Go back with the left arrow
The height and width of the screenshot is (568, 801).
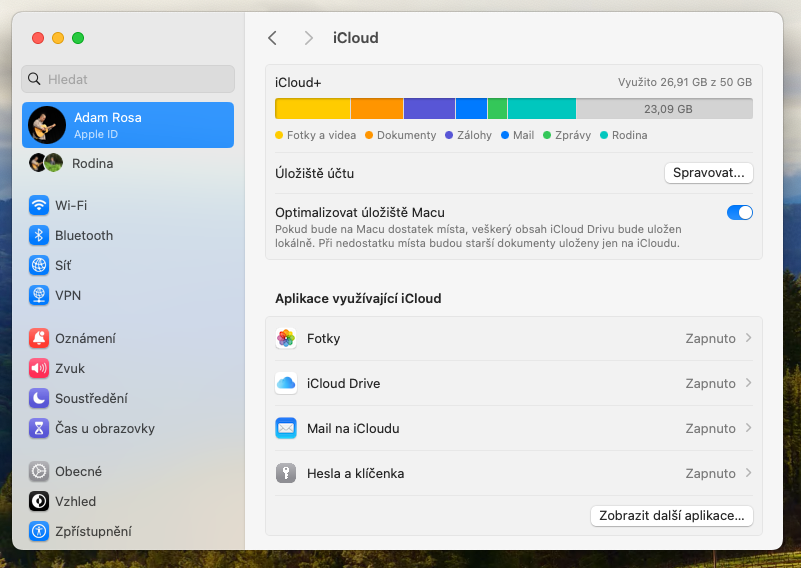(272, 38)
